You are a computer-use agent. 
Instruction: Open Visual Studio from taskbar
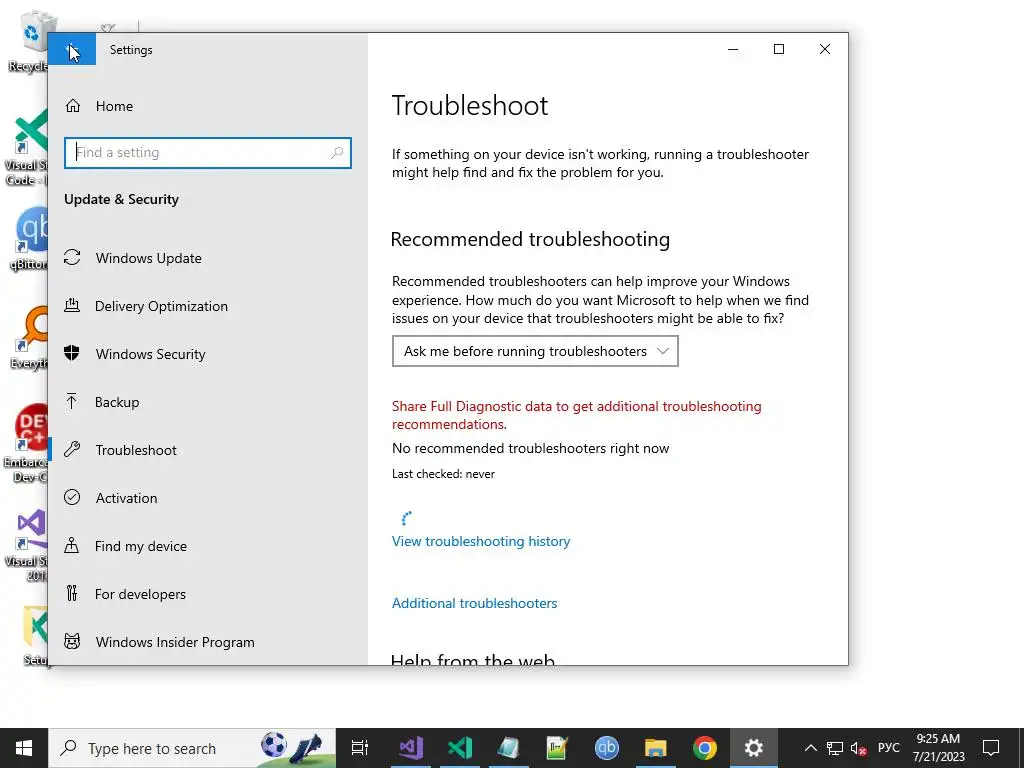[411, 748]
